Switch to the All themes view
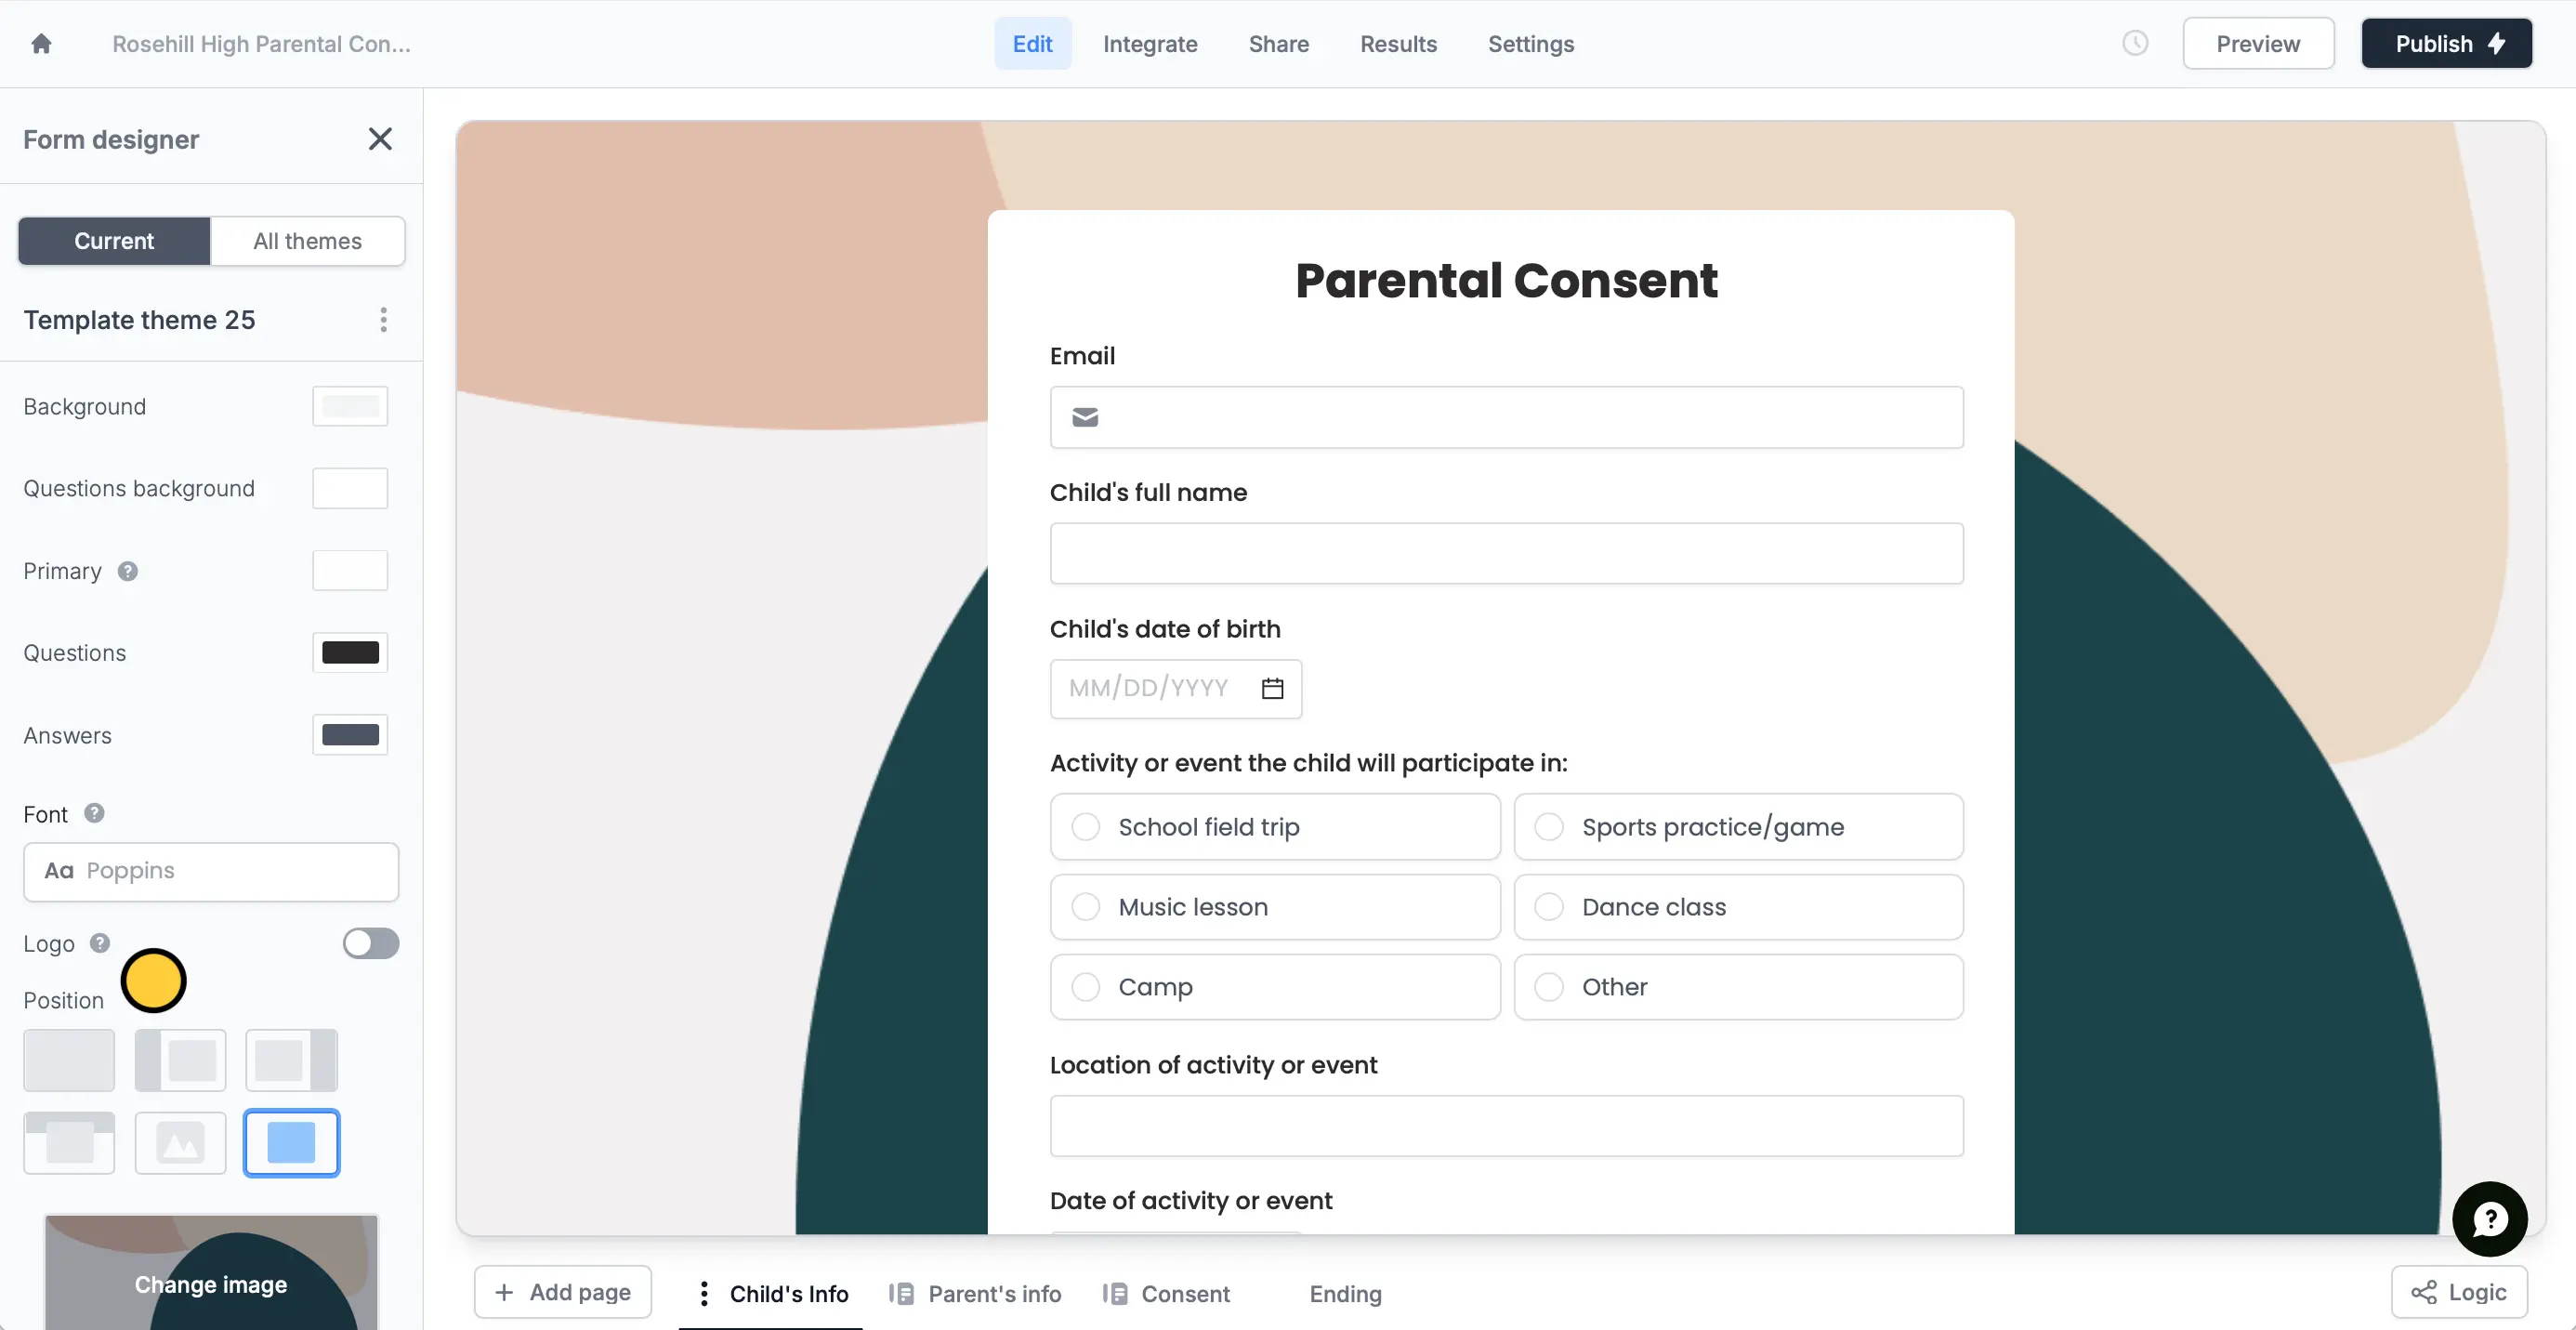 tap(307, 240)
